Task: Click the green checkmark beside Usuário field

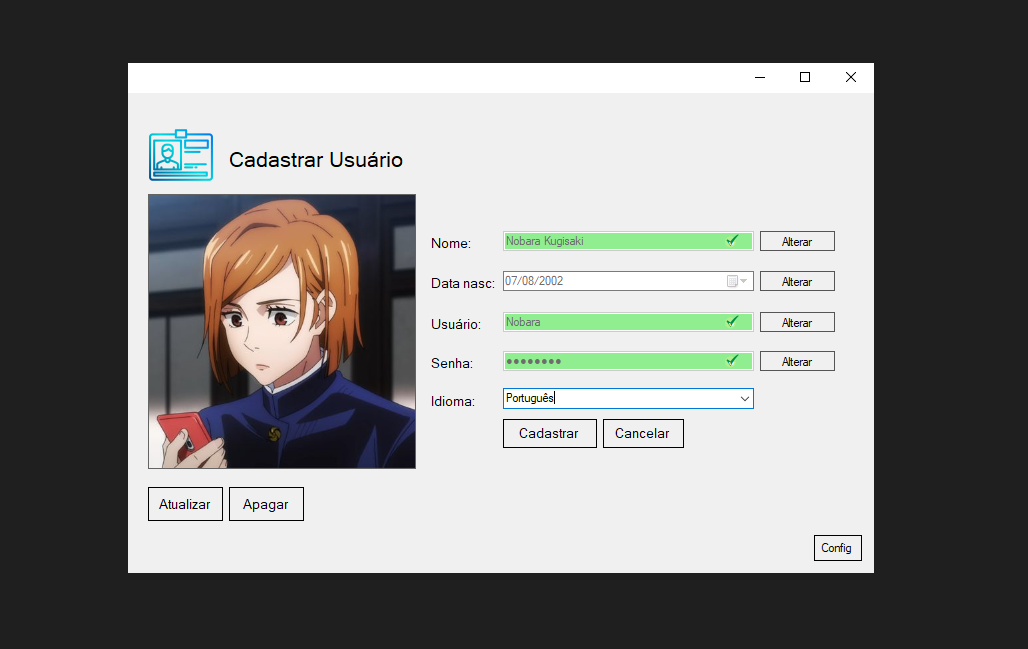Action: point(733,322)
